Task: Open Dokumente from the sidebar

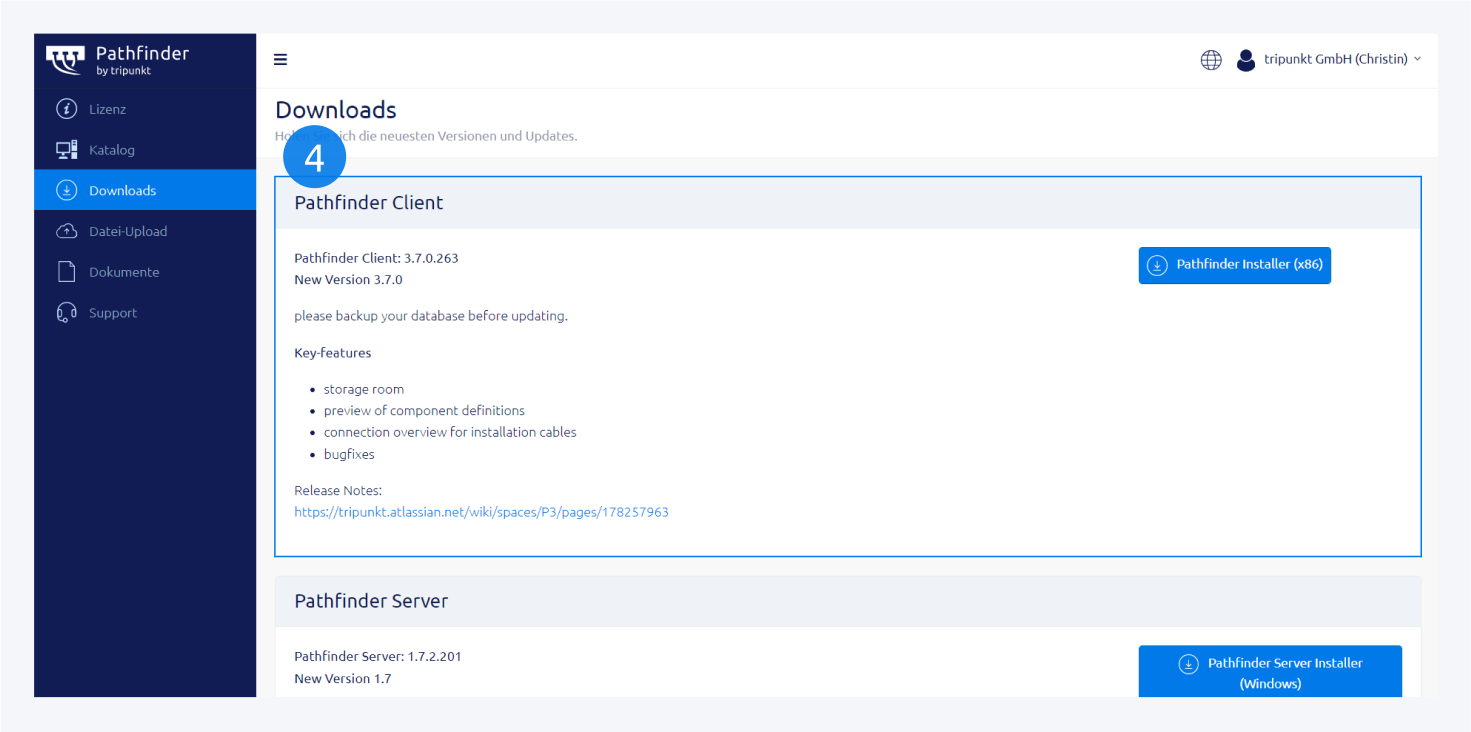Action: (x=124, y=272)
